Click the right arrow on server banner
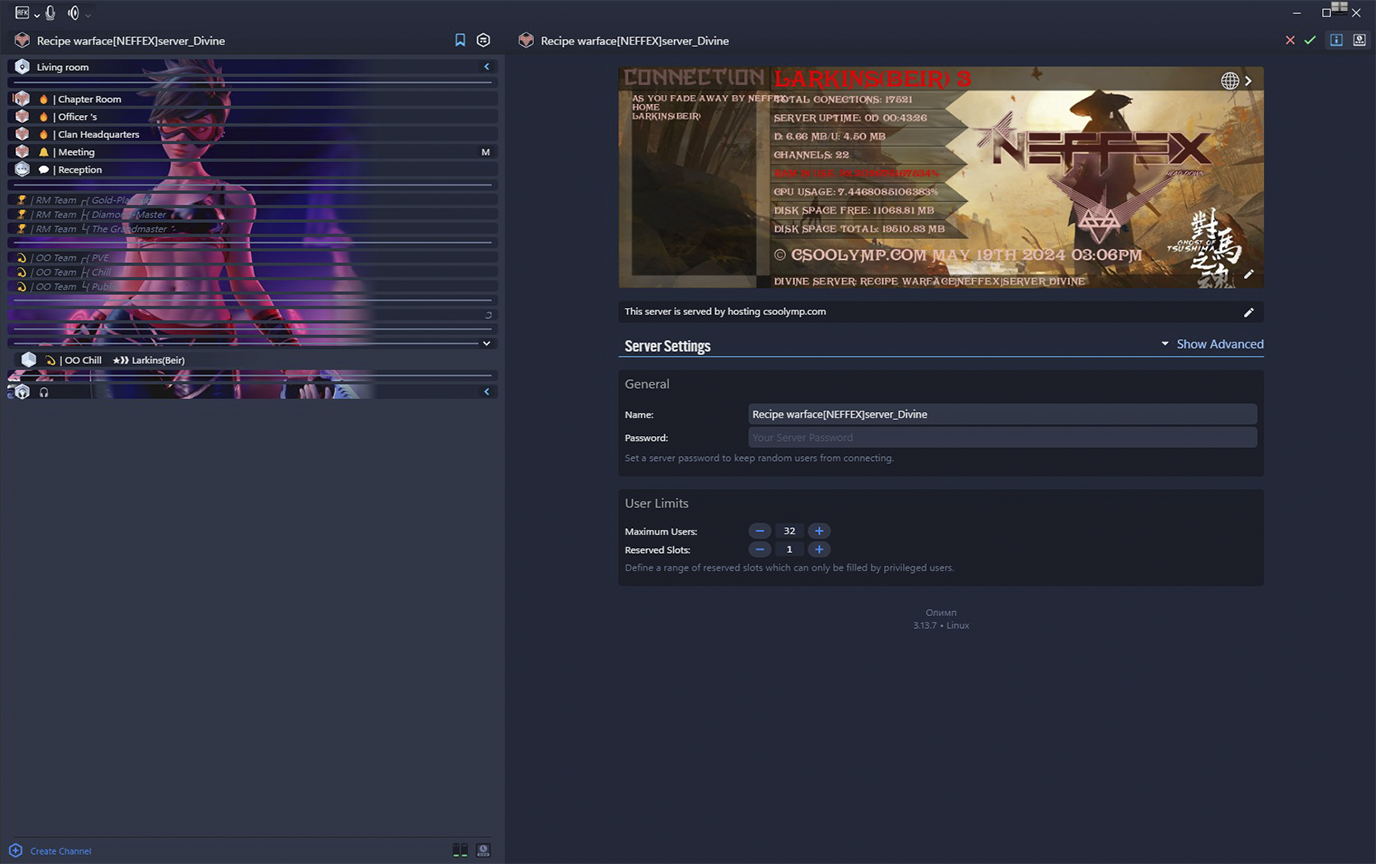The image size is (1376, 864). (1248, 81)
